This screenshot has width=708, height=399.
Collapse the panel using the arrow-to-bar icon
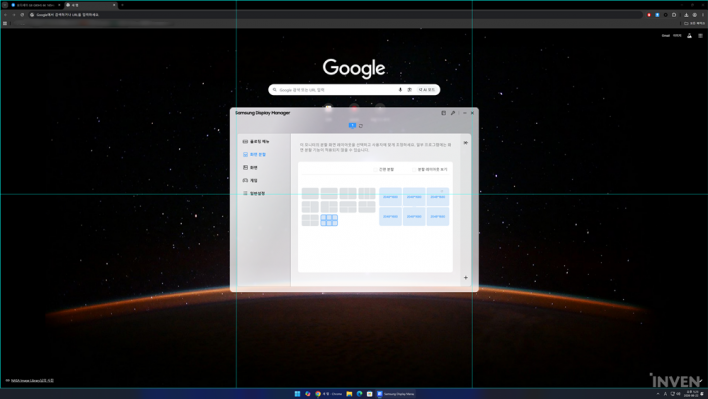(466, 143)
